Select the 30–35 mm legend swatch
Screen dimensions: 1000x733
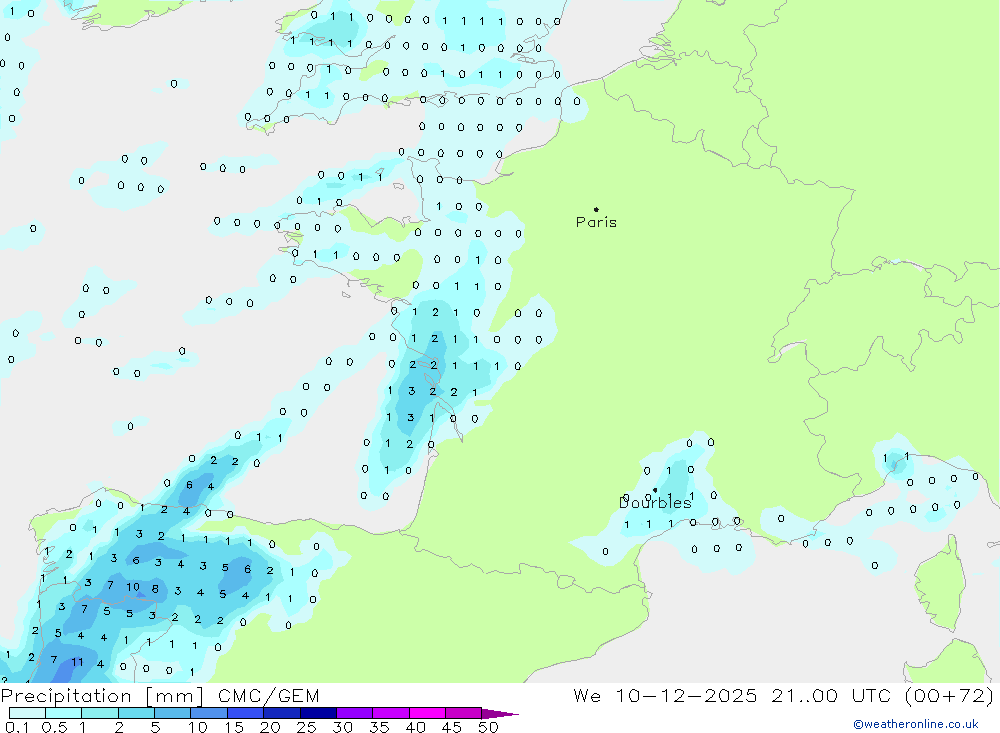[354, 713]
